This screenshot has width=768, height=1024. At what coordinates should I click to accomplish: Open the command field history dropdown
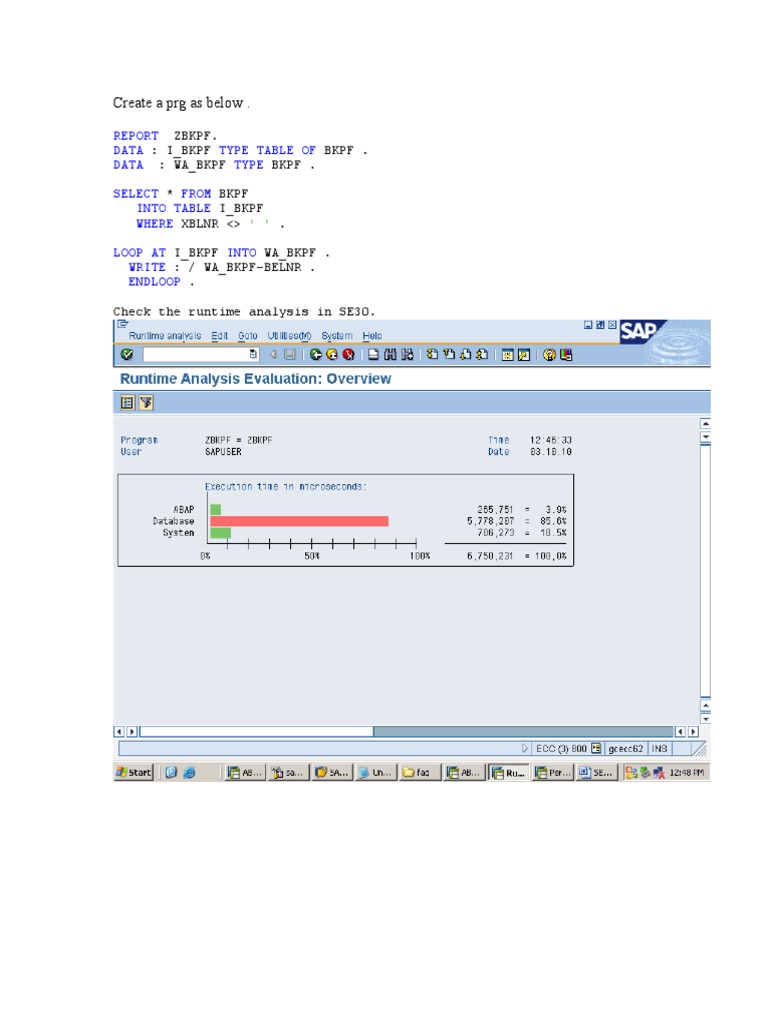pos(253,354)
